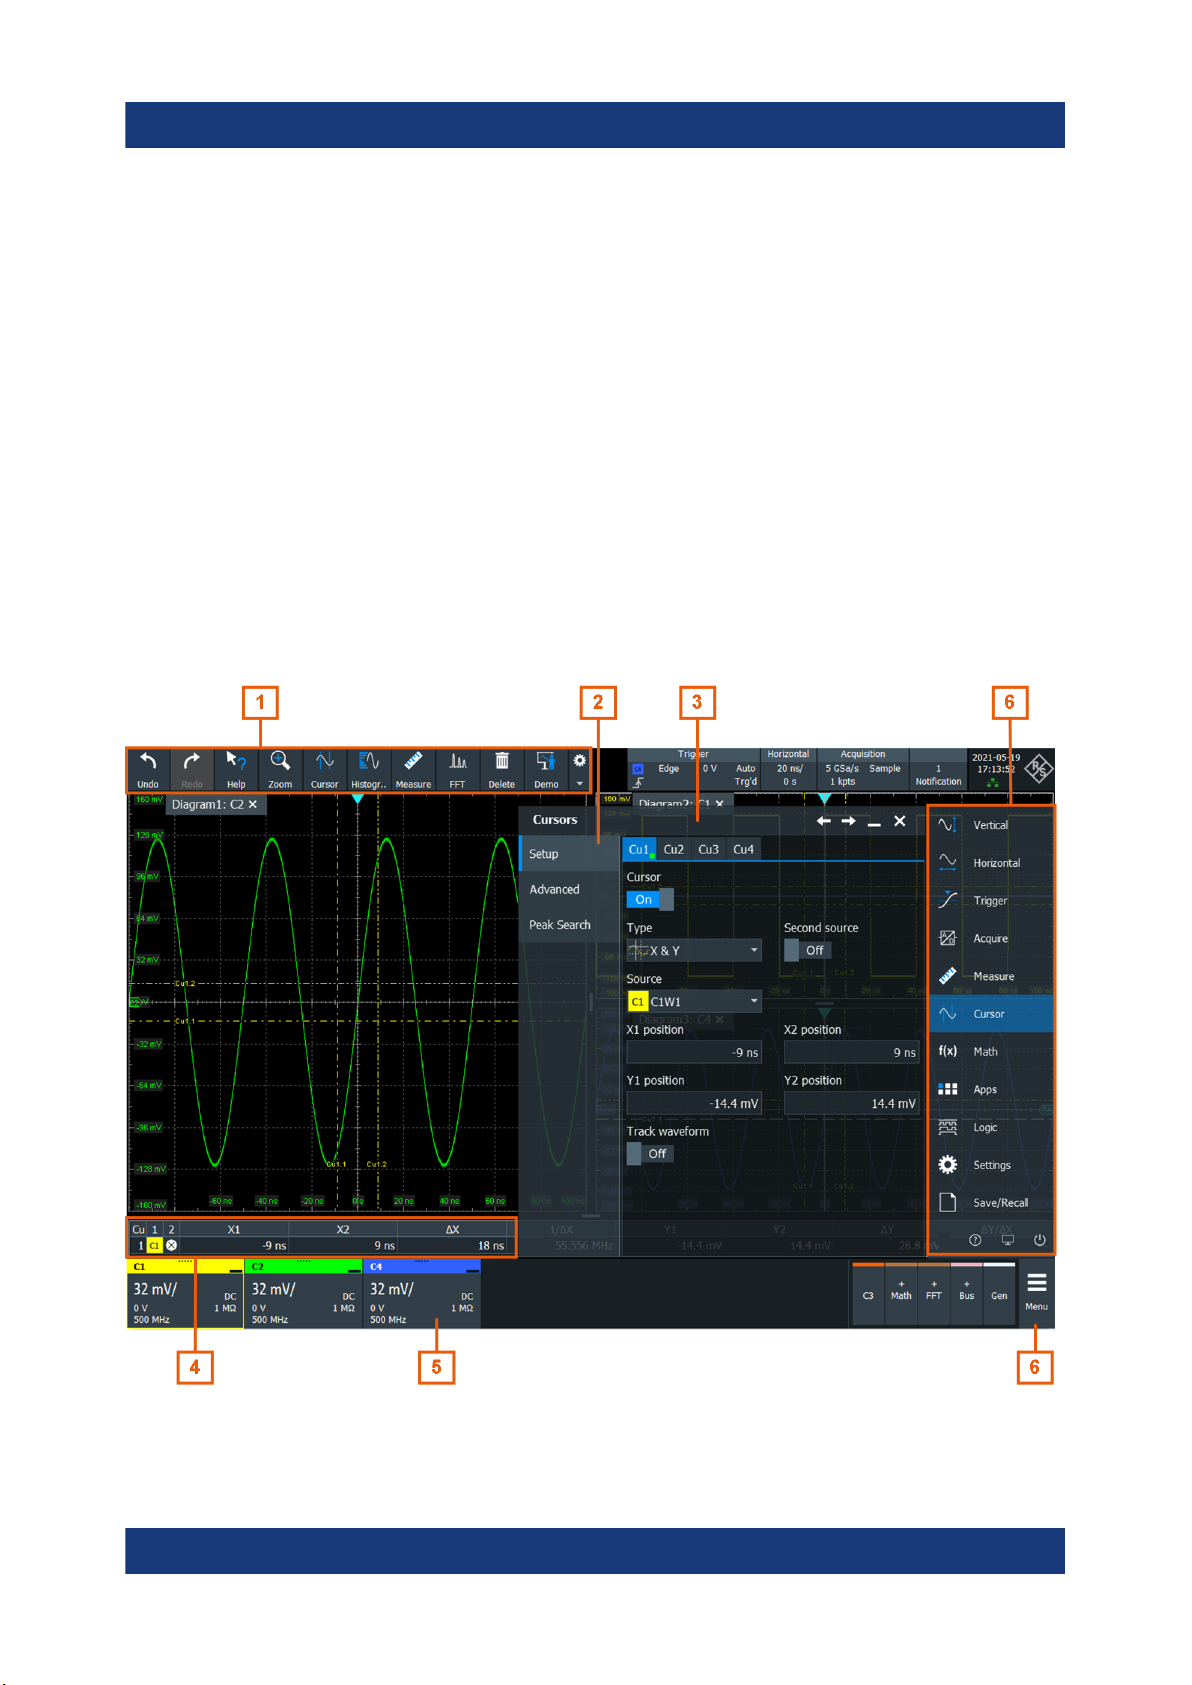Activate the C3 channel button
Screen dimensions: 1192x1685
(868, 1294)
